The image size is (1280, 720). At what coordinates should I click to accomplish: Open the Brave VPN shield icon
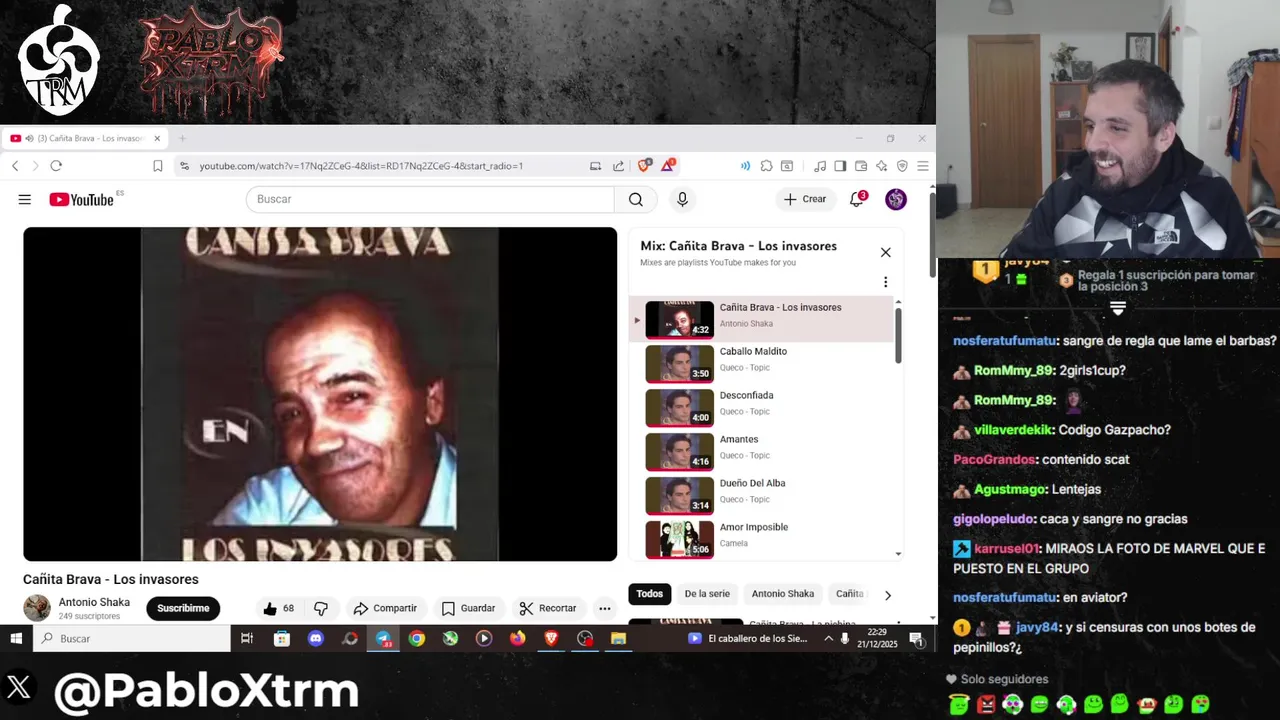coord(902,166)
